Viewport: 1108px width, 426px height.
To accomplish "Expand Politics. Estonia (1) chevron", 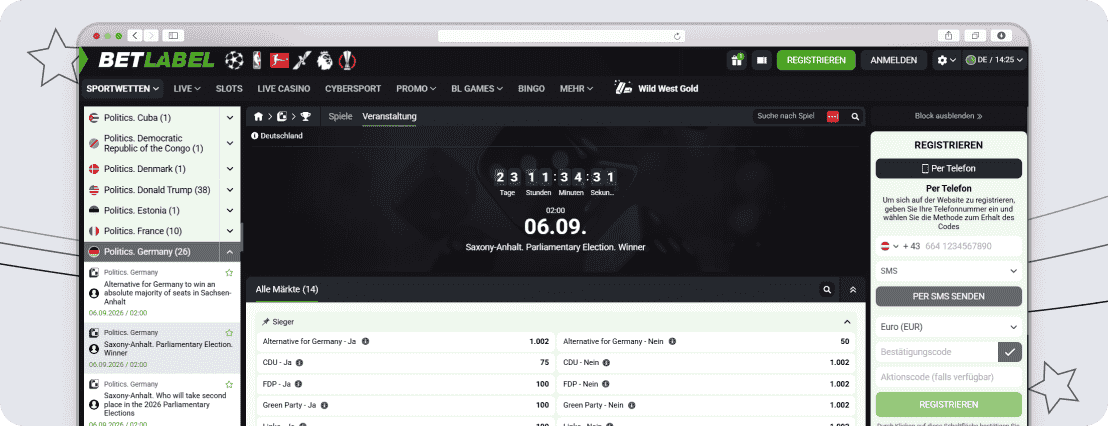I will point(230,211).
